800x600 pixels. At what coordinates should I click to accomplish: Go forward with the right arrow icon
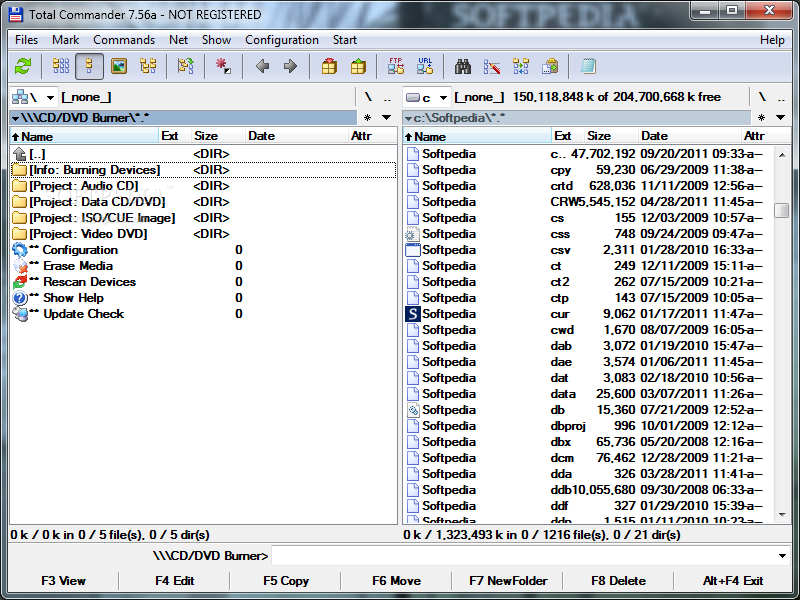click(290, 66)
